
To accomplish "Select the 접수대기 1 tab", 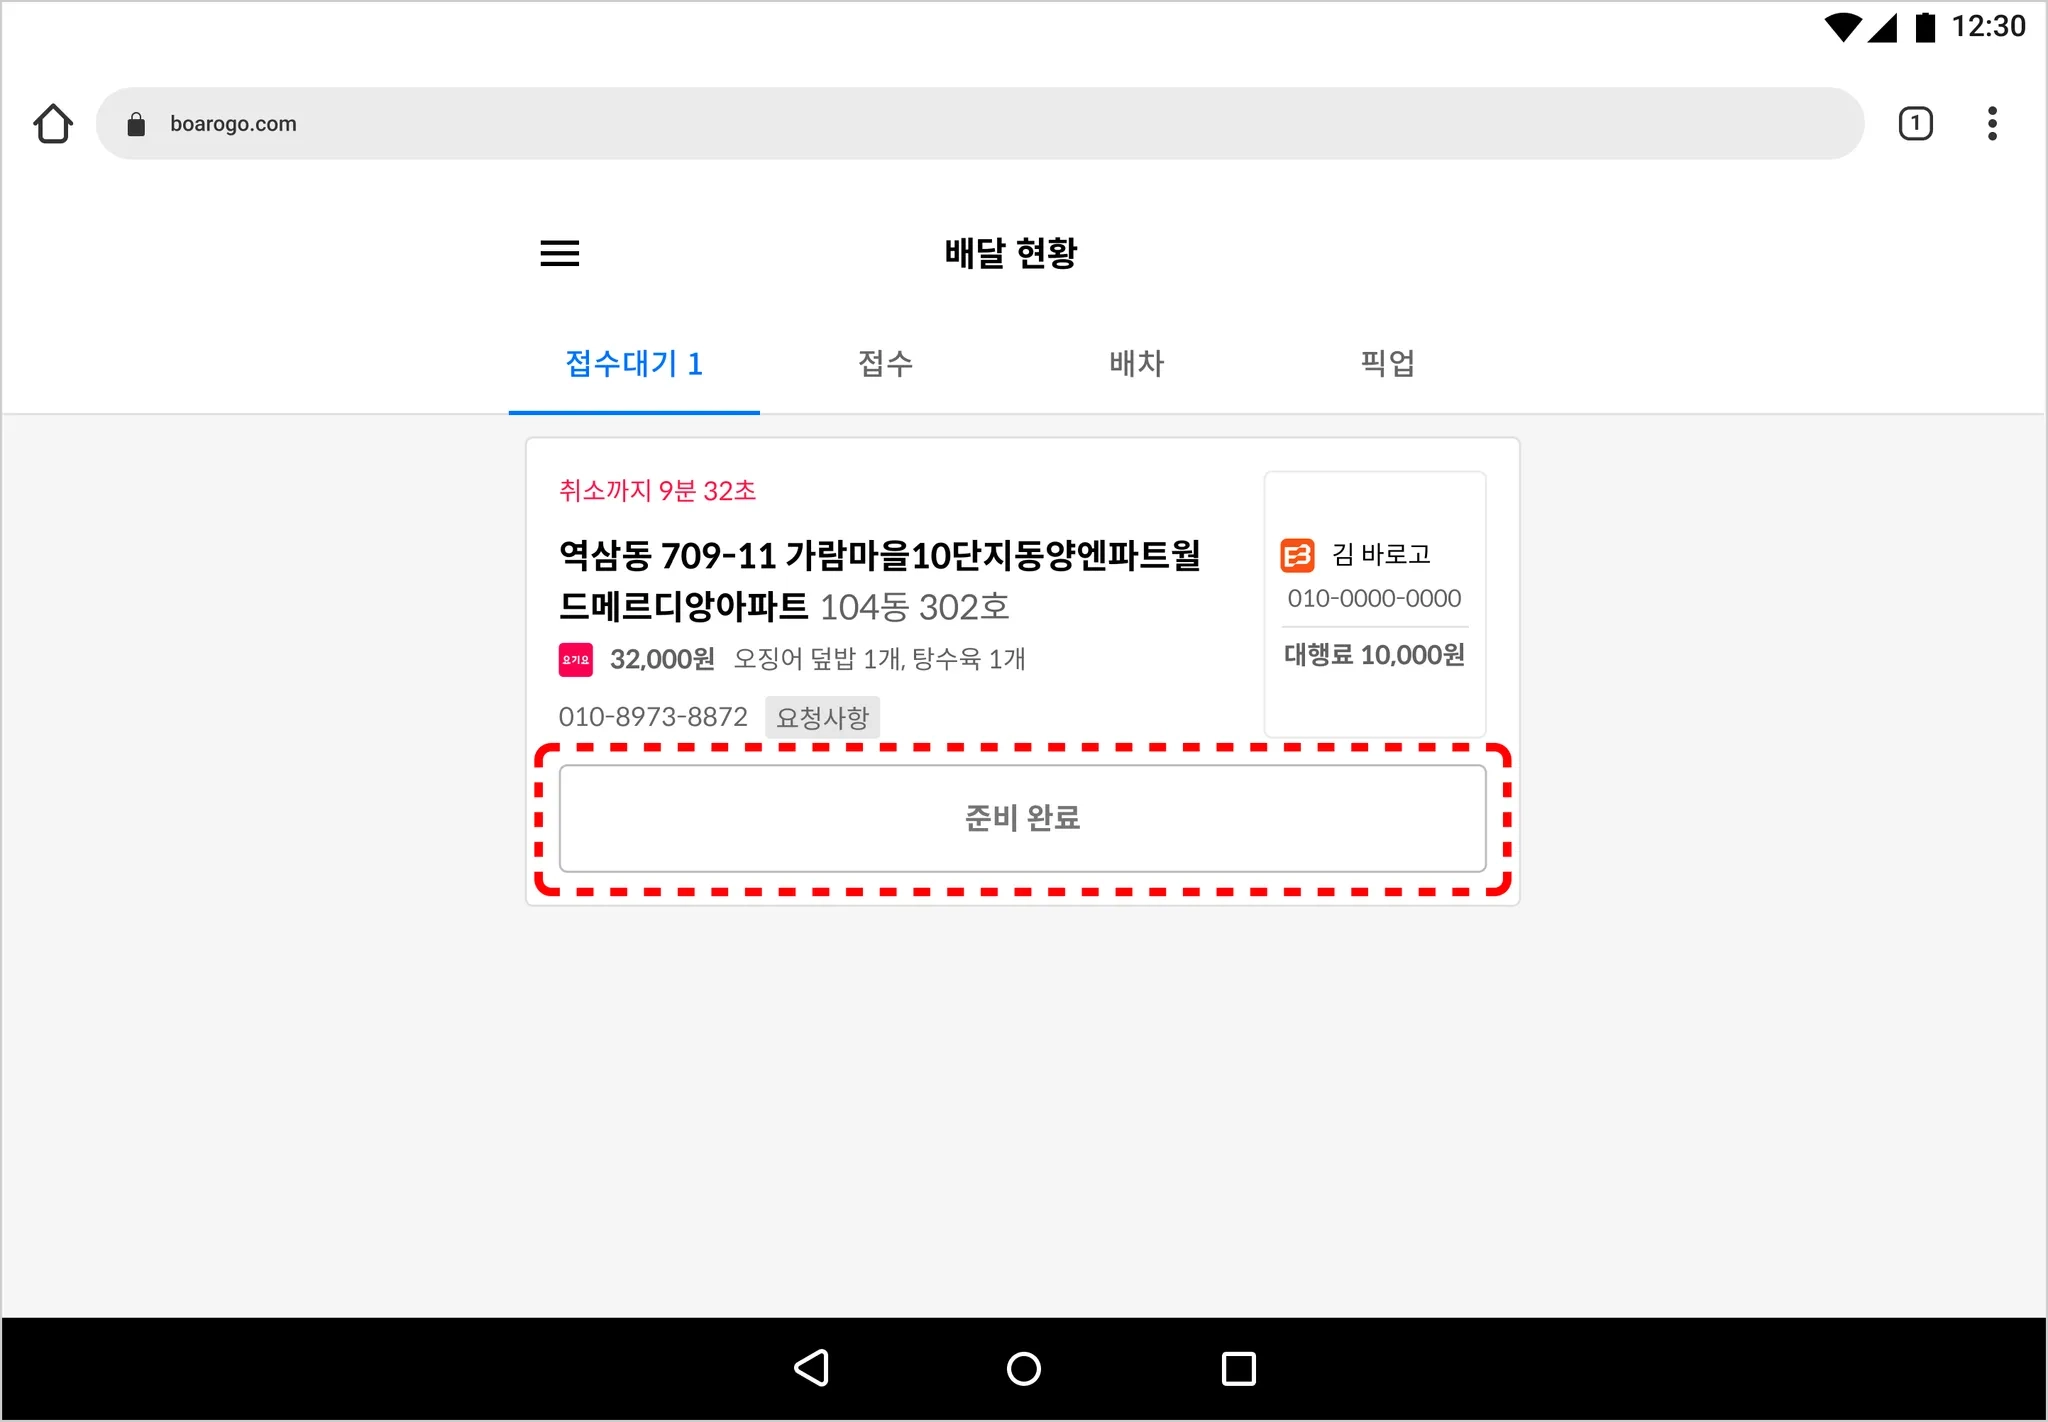I will (634, 363).
